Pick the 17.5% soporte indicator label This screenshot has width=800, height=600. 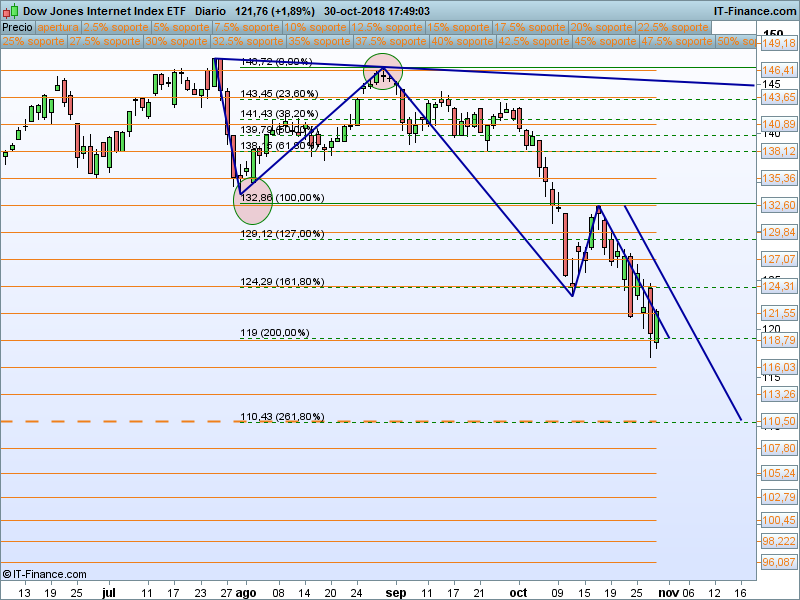(530, 27)
